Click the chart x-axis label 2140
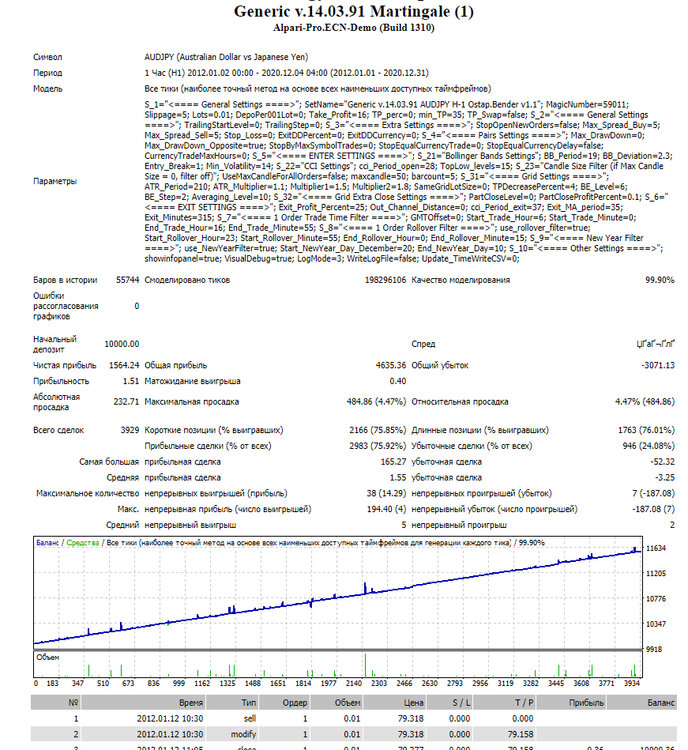This screenshot has height=750, width=688. coord(354,683)
